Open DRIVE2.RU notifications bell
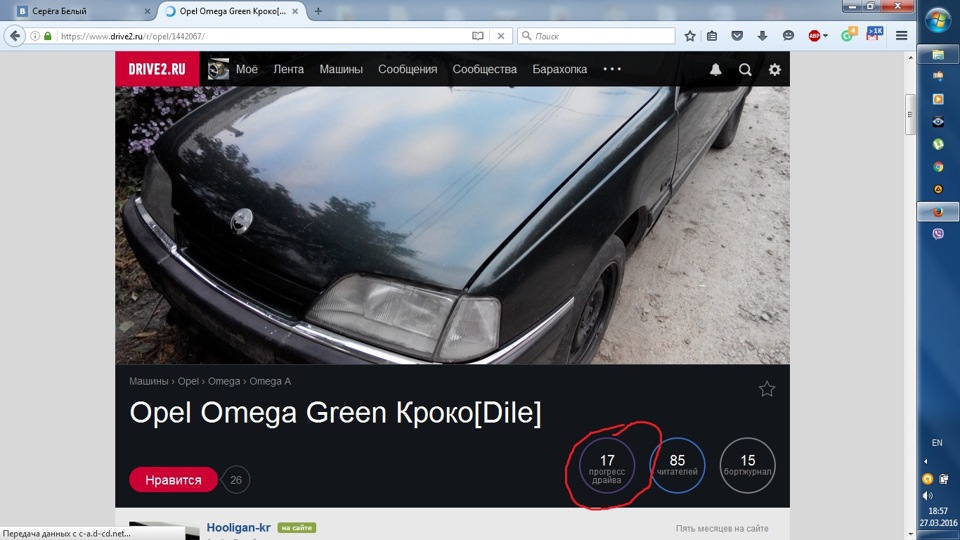The width and height of the screenshot is (960, 540). click(x=715, y=69)
